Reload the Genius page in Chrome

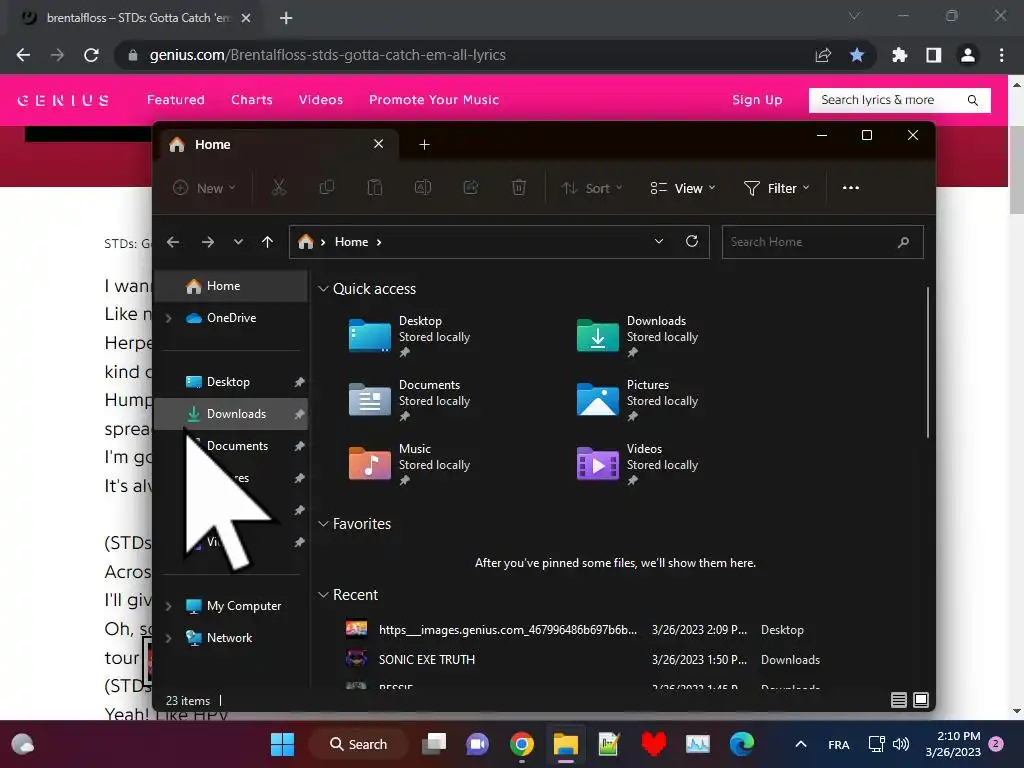click(x=91, y=56)
